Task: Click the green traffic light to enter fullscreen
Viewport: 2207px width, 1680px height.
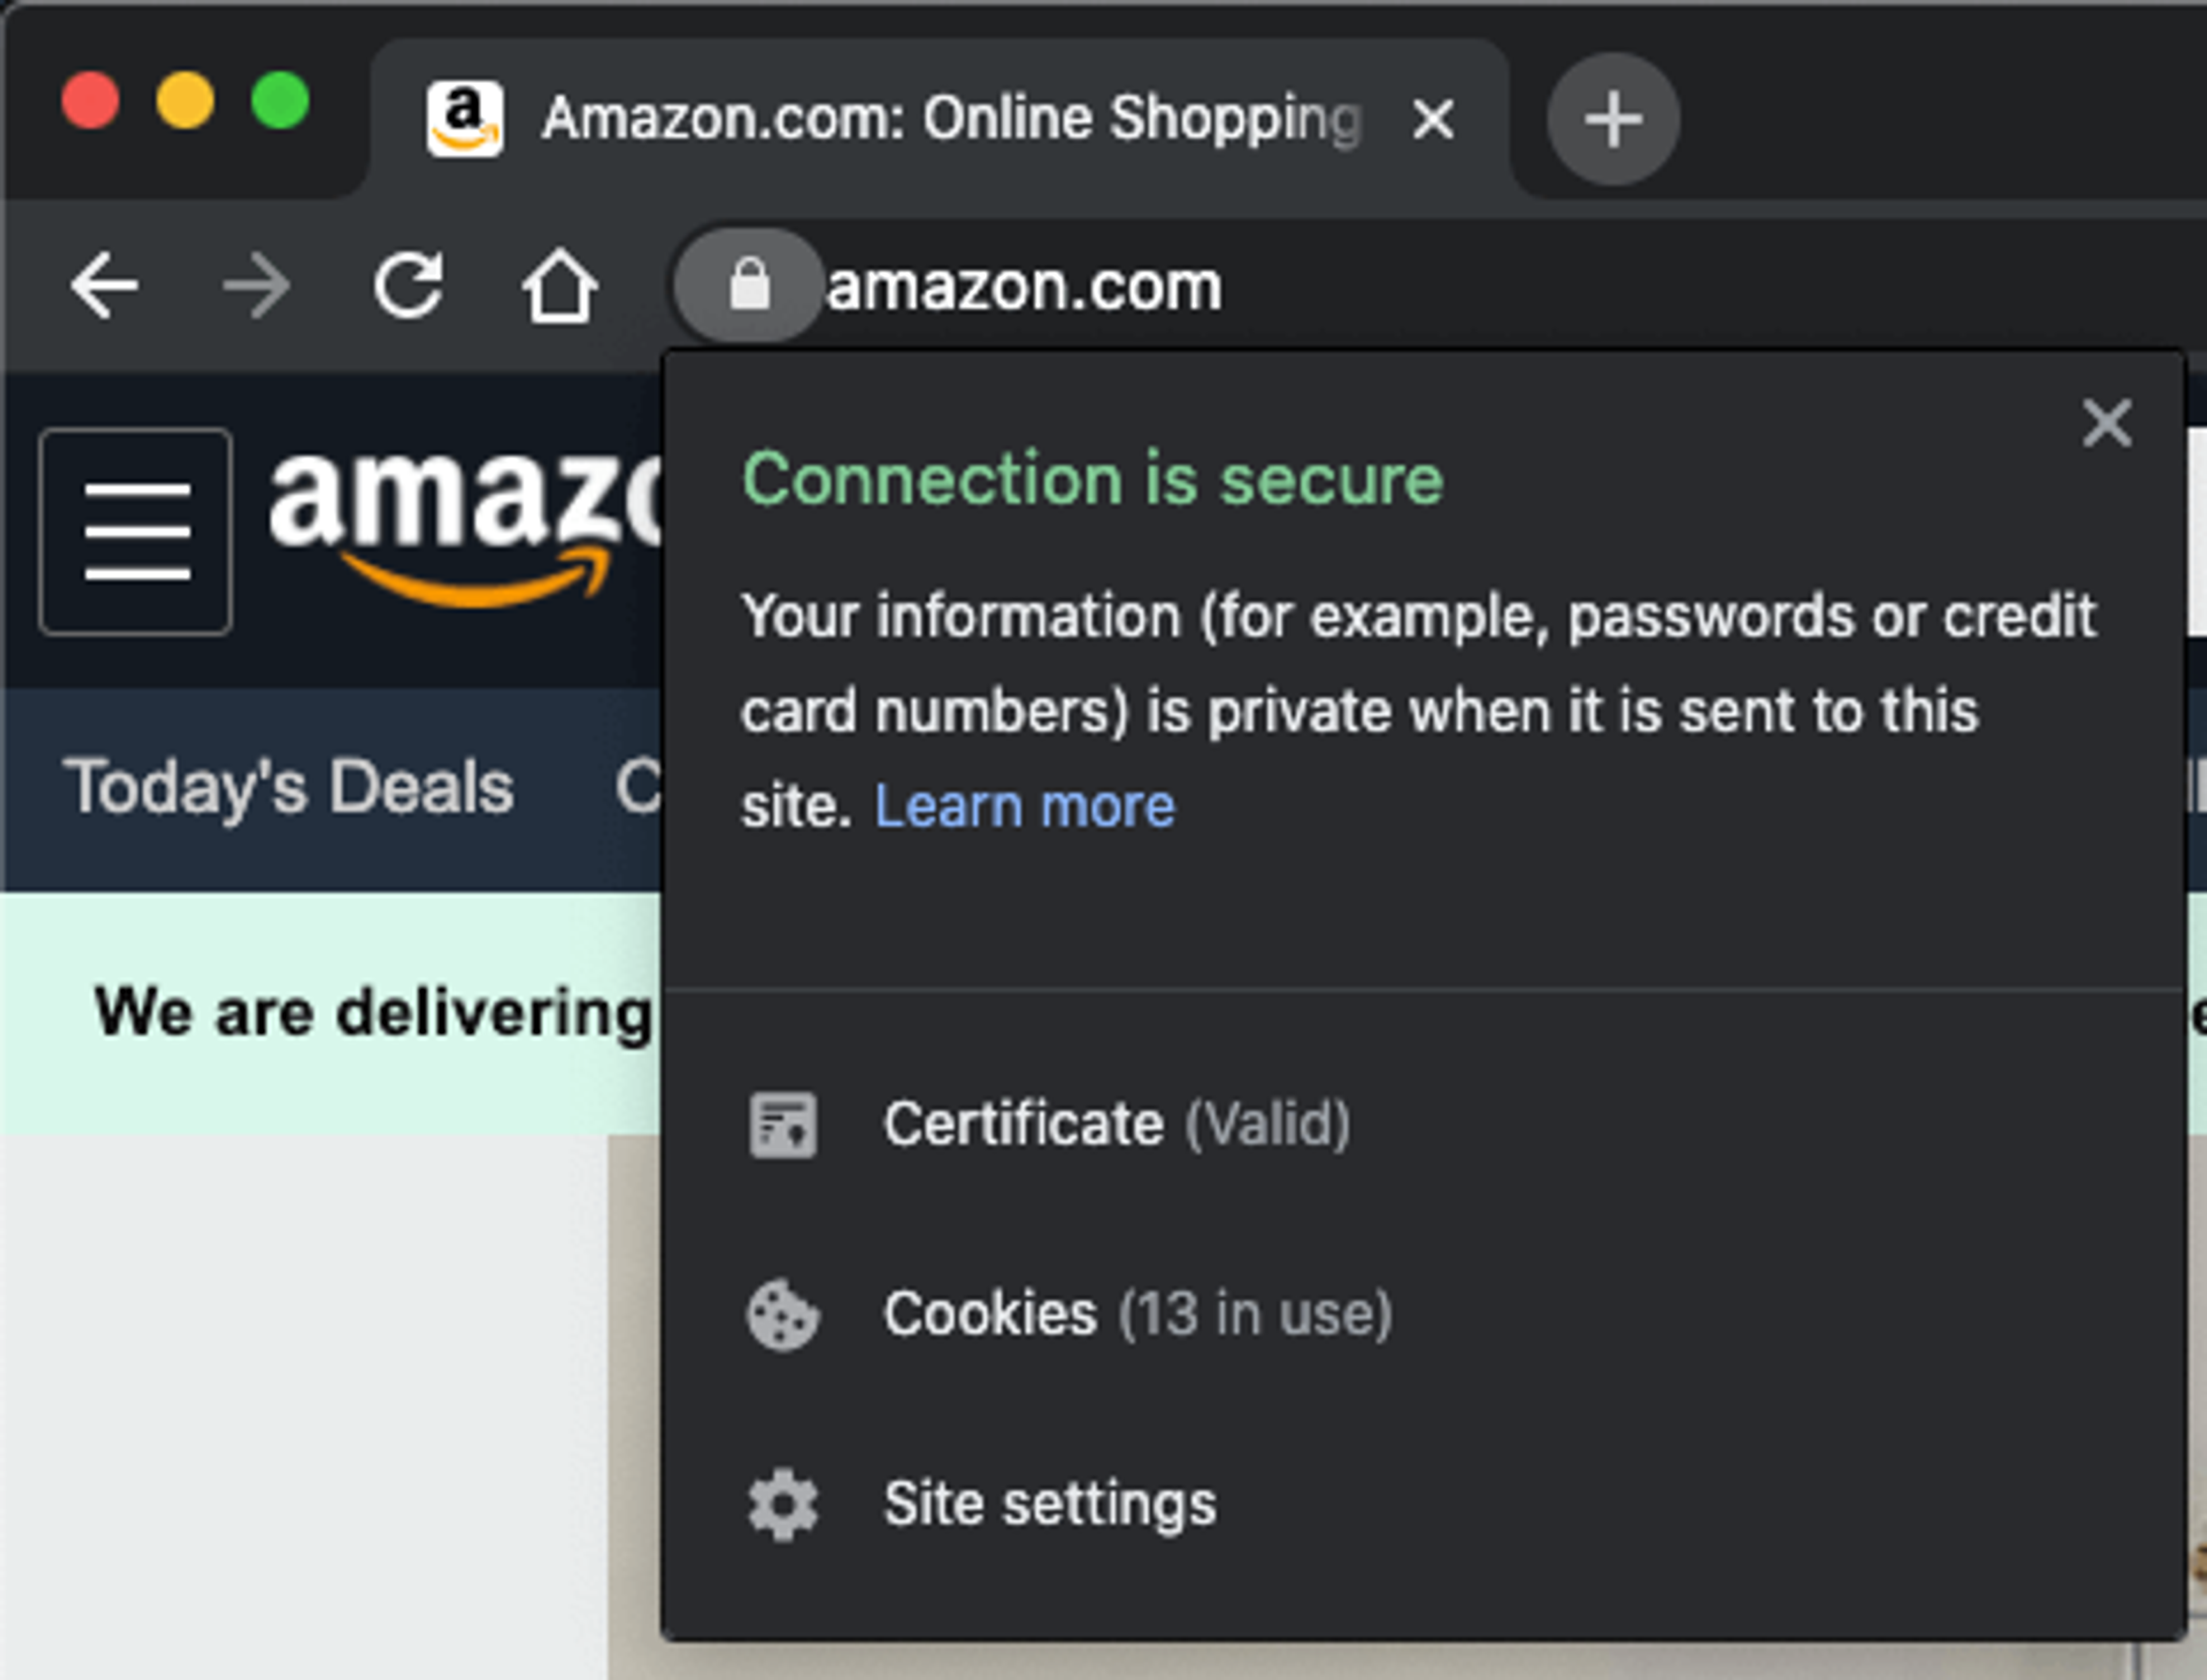Action: (281, 100)
